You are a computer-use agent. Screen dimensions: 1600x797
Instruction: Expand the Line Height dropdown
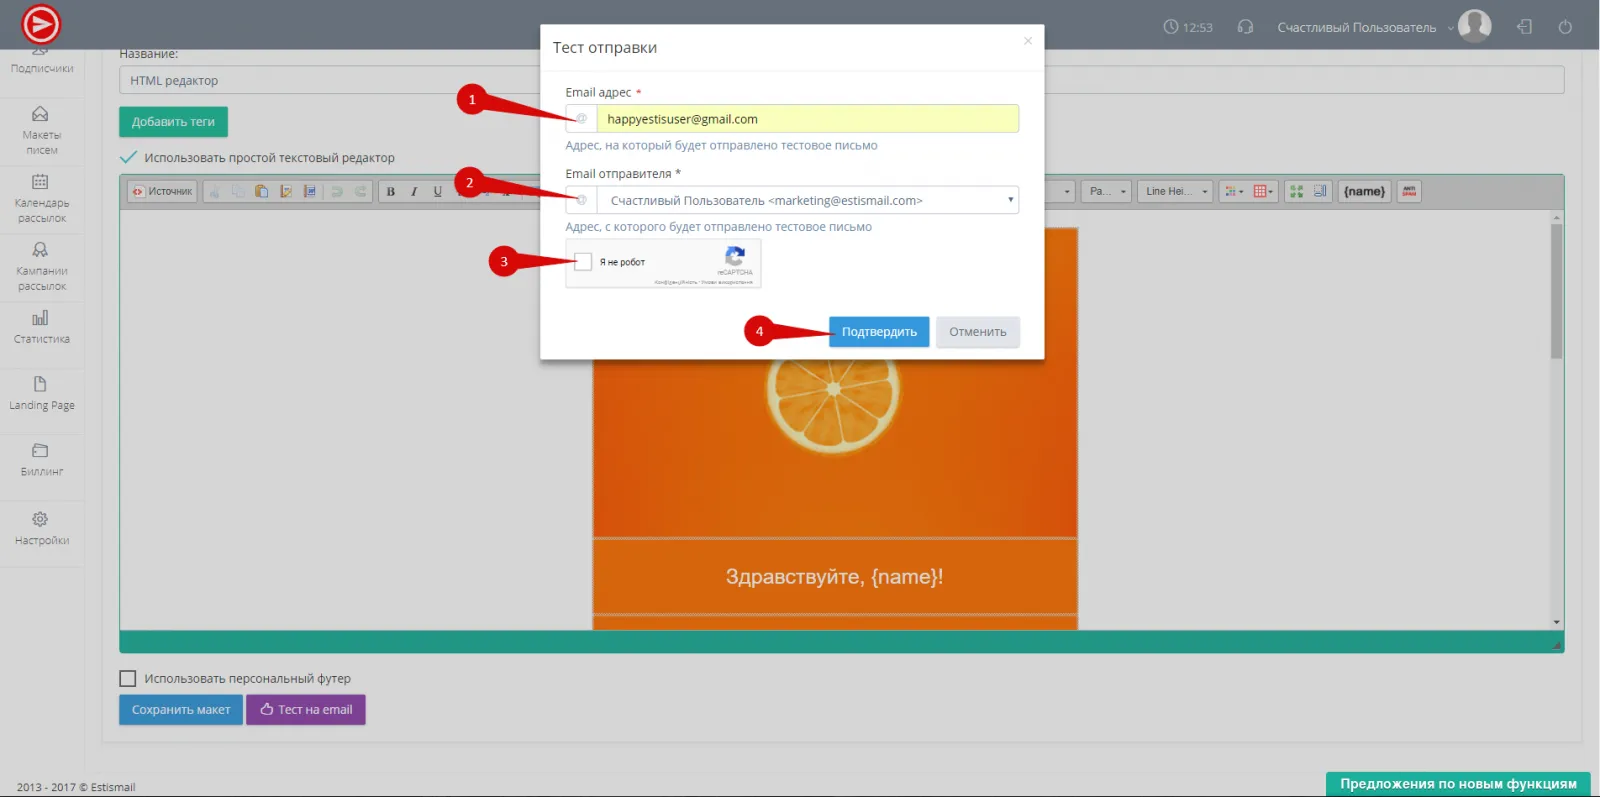click(1175, 191)
